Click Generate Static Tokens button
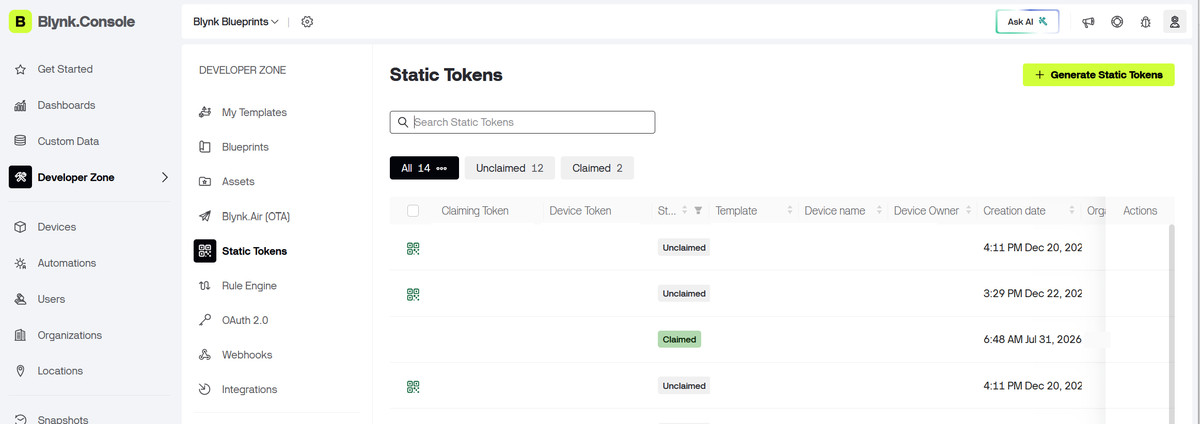 point(1098,75)
